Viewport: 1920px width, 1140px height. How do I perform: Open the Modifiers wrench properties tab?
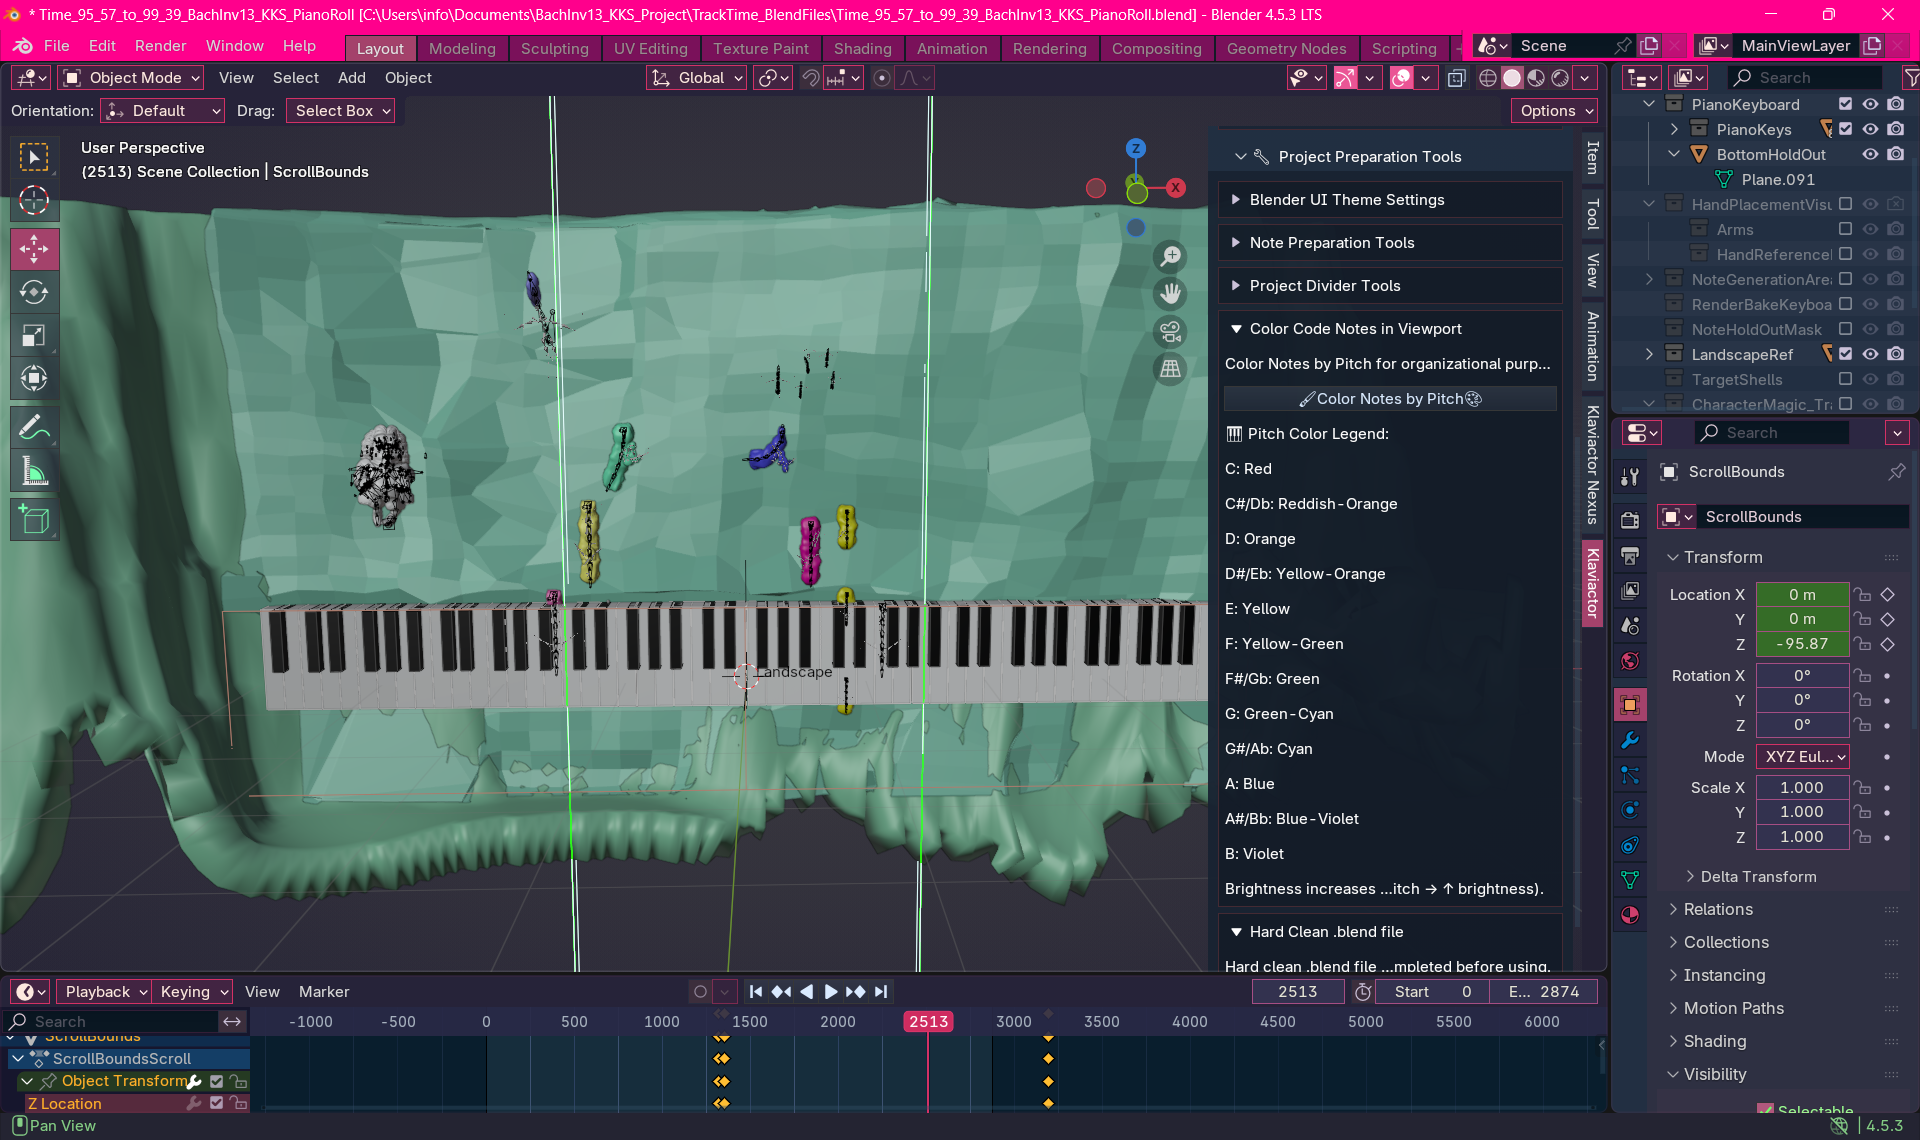(1630, 741)
